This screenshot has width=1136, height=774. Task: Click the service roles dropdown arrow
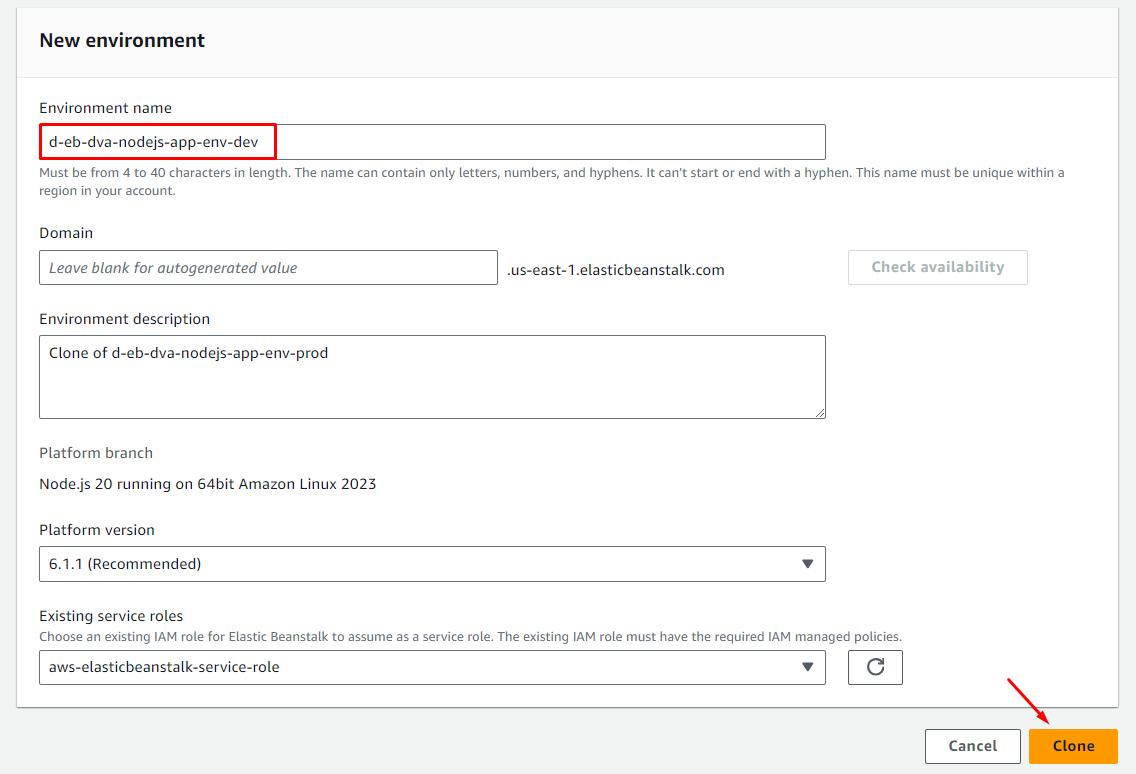(808, 667)
